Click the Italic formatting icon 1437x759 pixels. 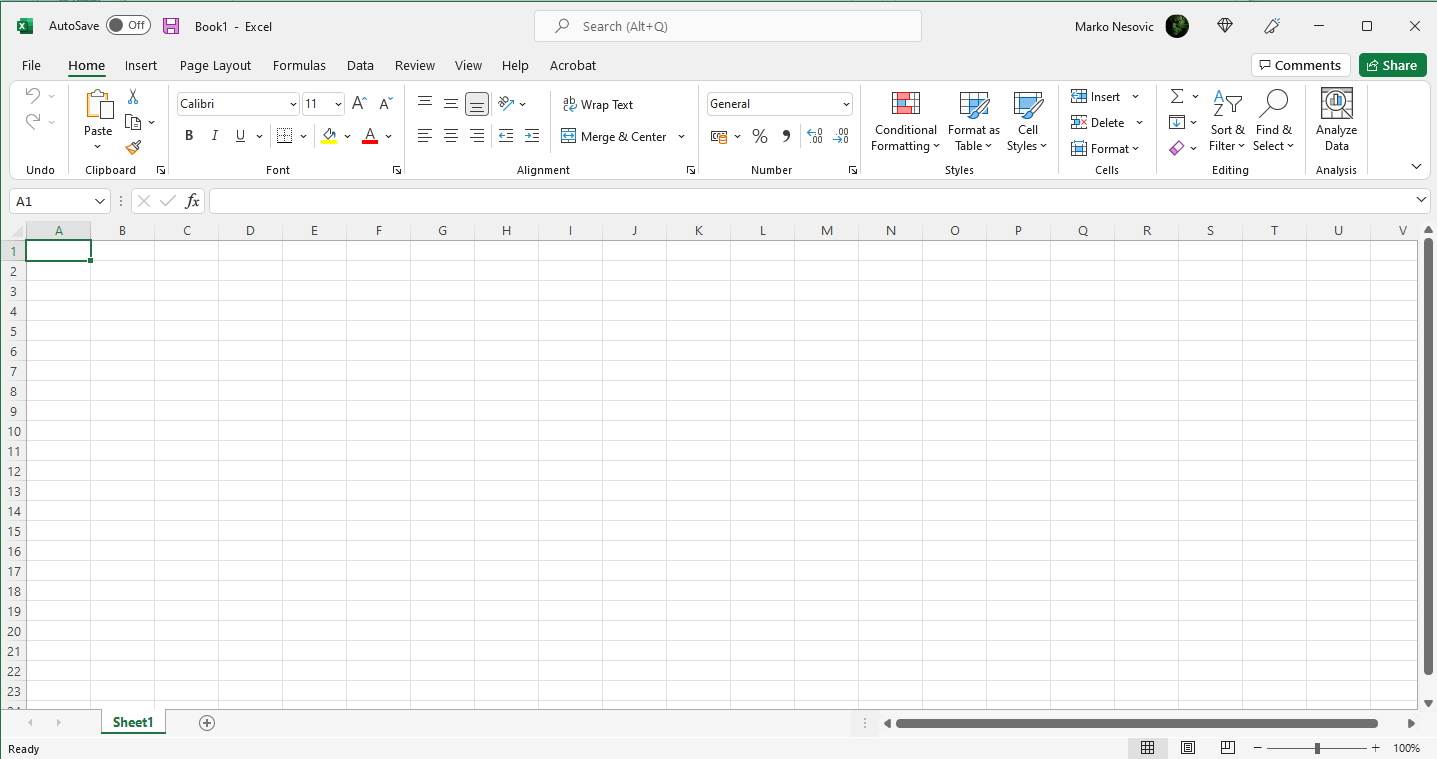click(x=214, y=135)
